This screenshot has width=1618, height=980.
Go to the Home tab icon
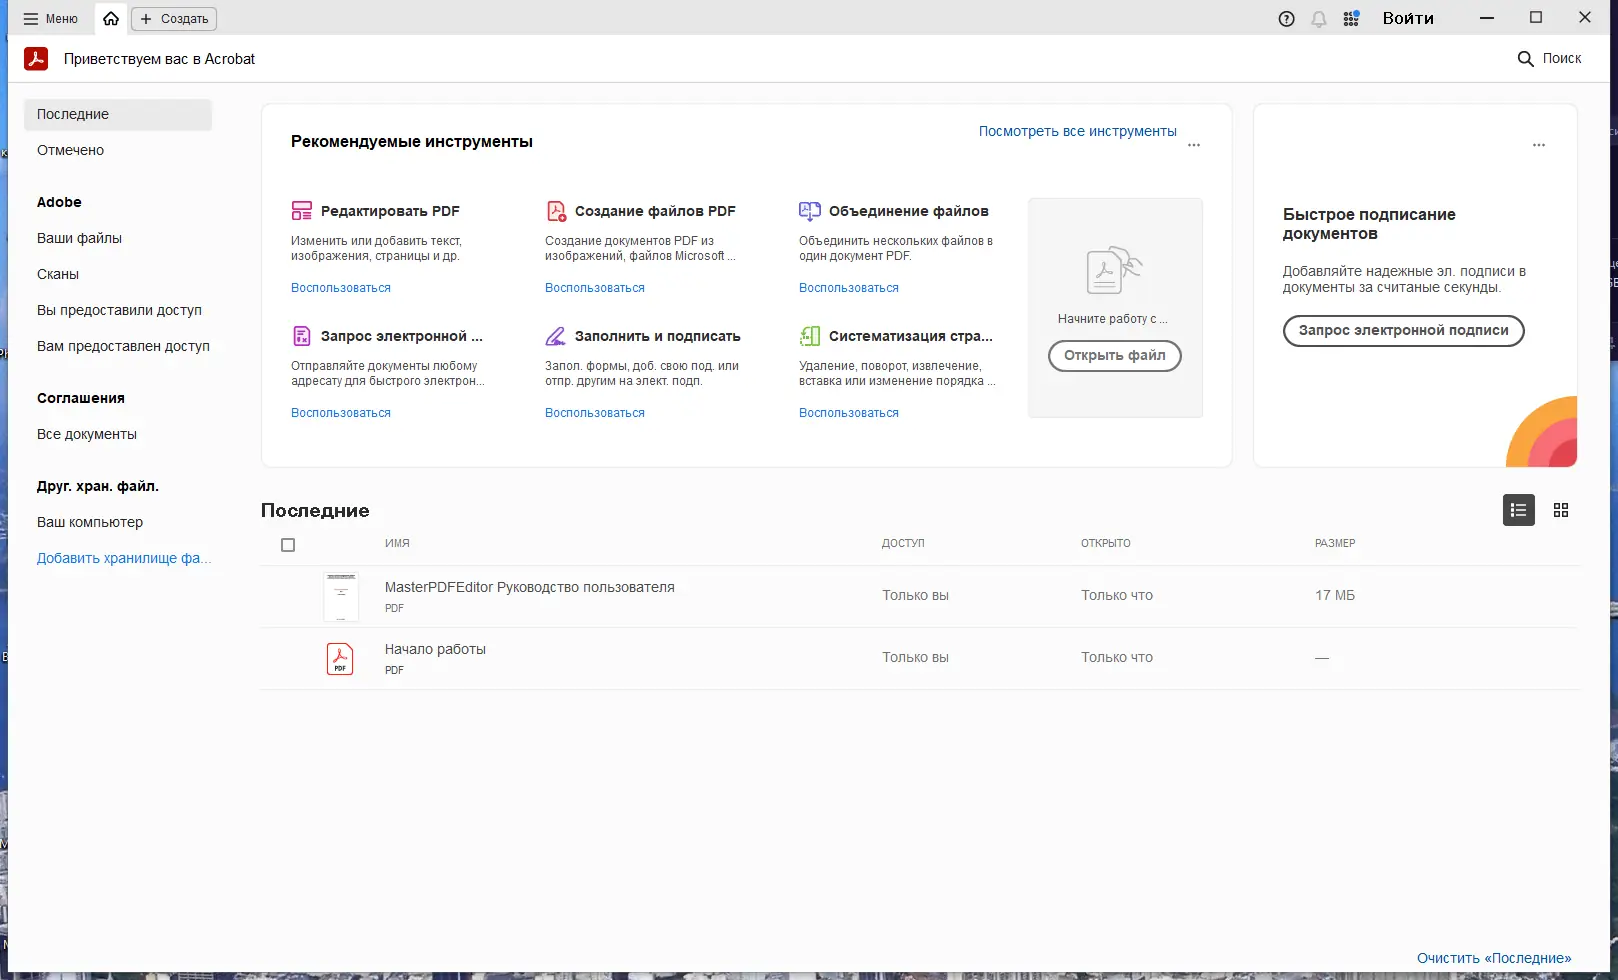(111, 19)
